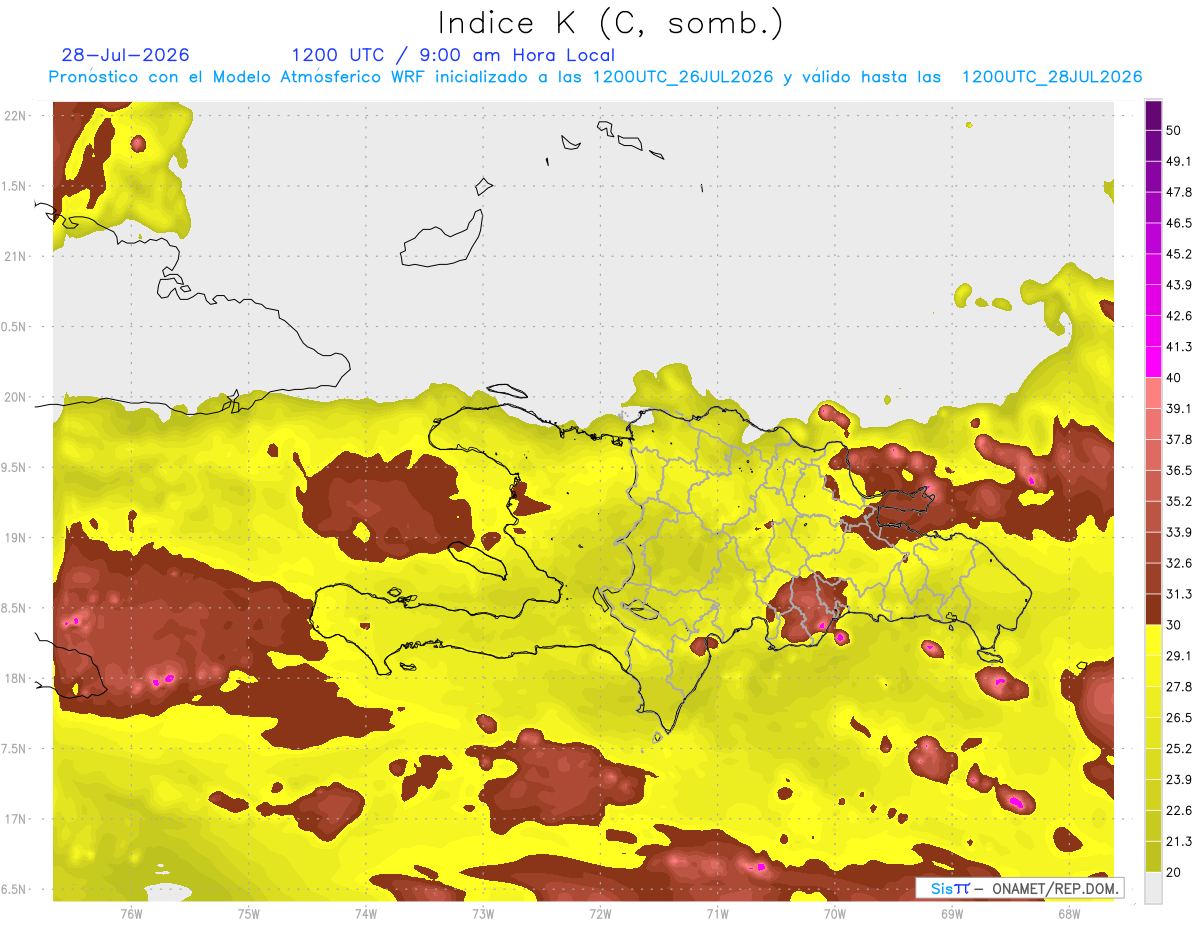Click colorbar value "29.1"
Image resolution: width=1200 pixels, height=927 pixels.
point(1179,656)
